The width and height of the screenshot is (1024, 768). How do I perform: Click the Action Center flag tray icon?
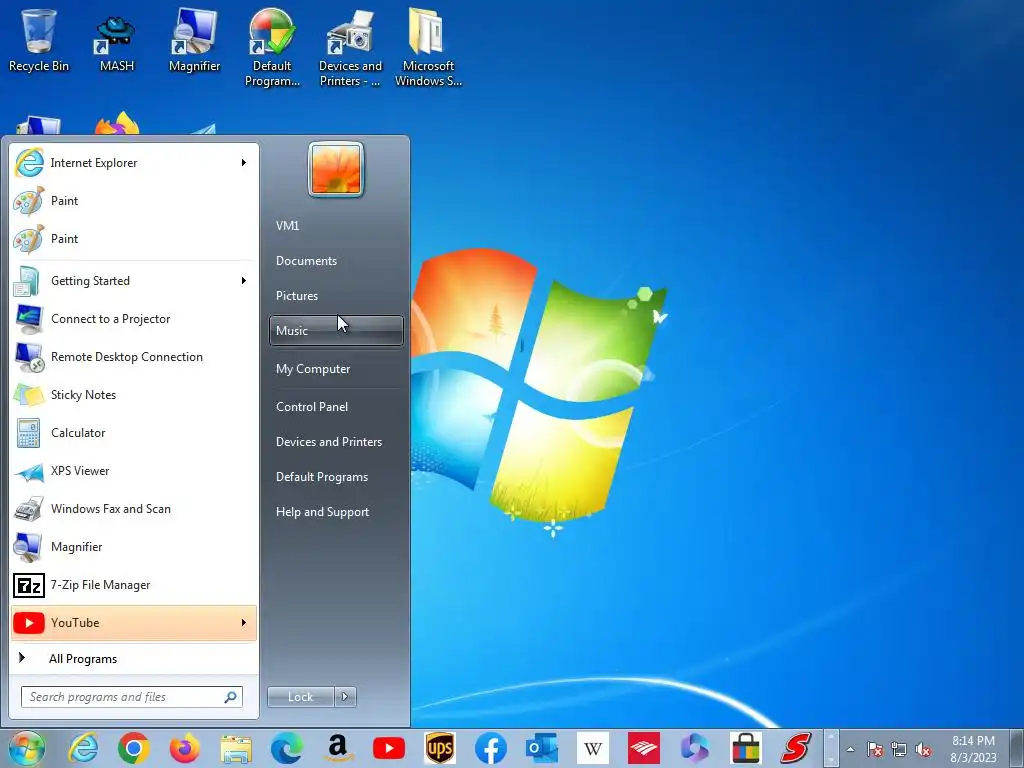(874, 749)
